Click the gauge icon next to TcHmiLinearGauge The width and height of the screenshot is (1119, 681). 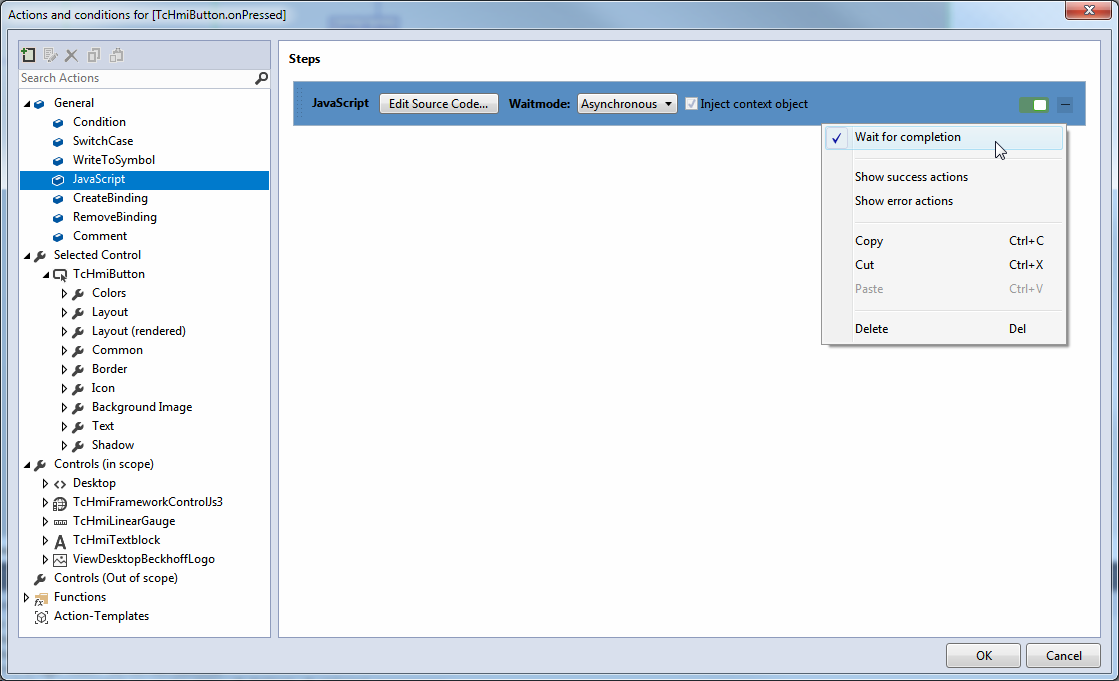60,522
